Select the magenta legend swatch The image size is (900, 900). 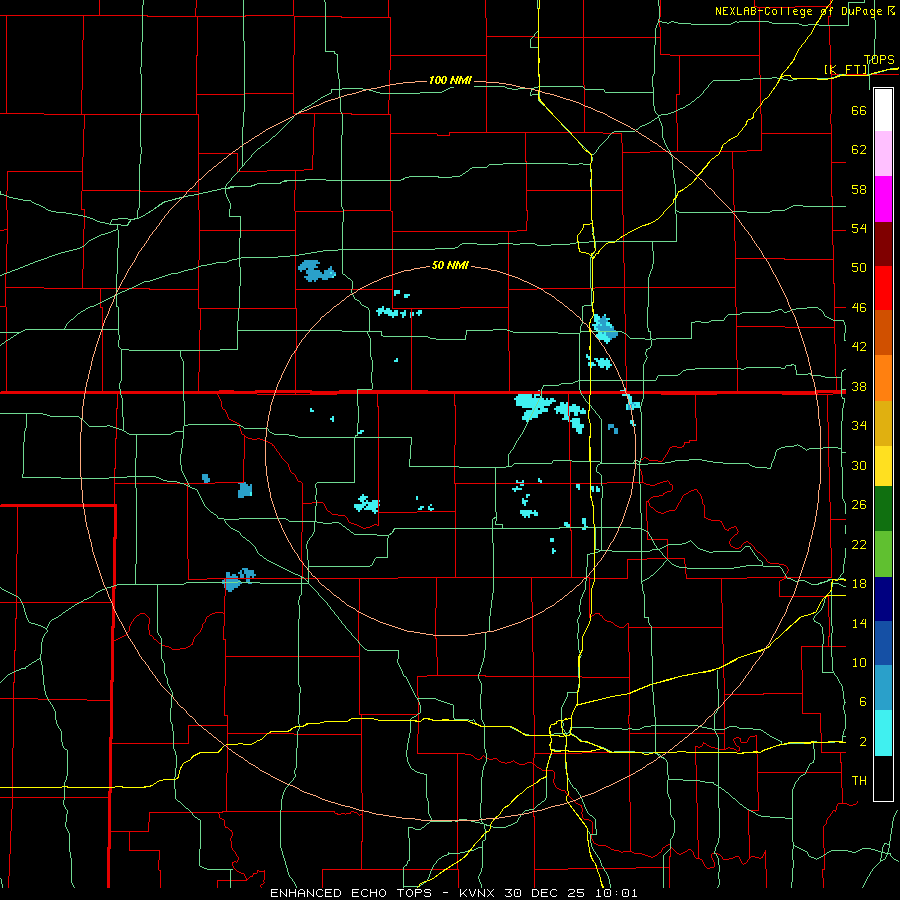tap(883, 199)
